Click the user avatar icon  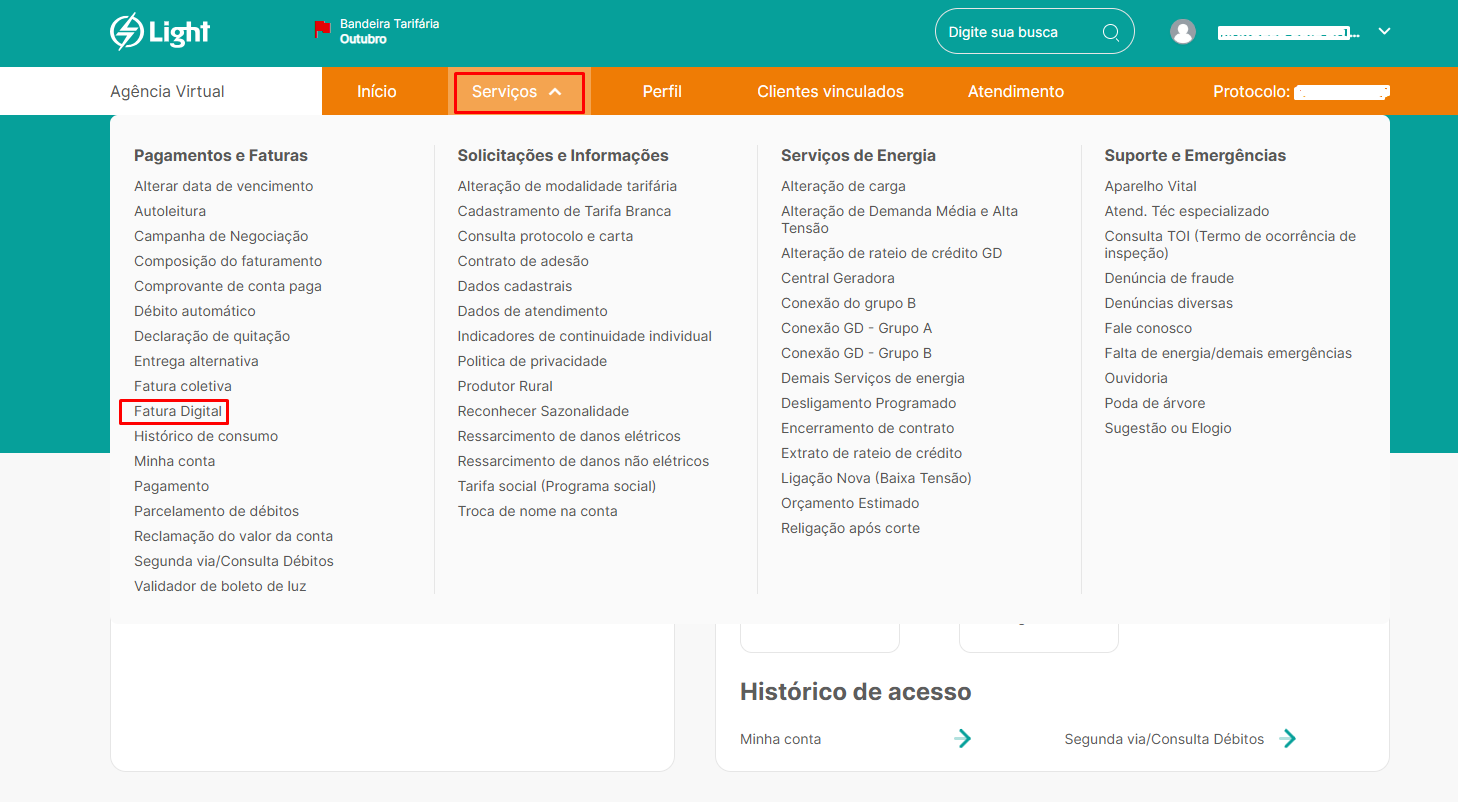pyautogui.click(x=1183, y=32)
